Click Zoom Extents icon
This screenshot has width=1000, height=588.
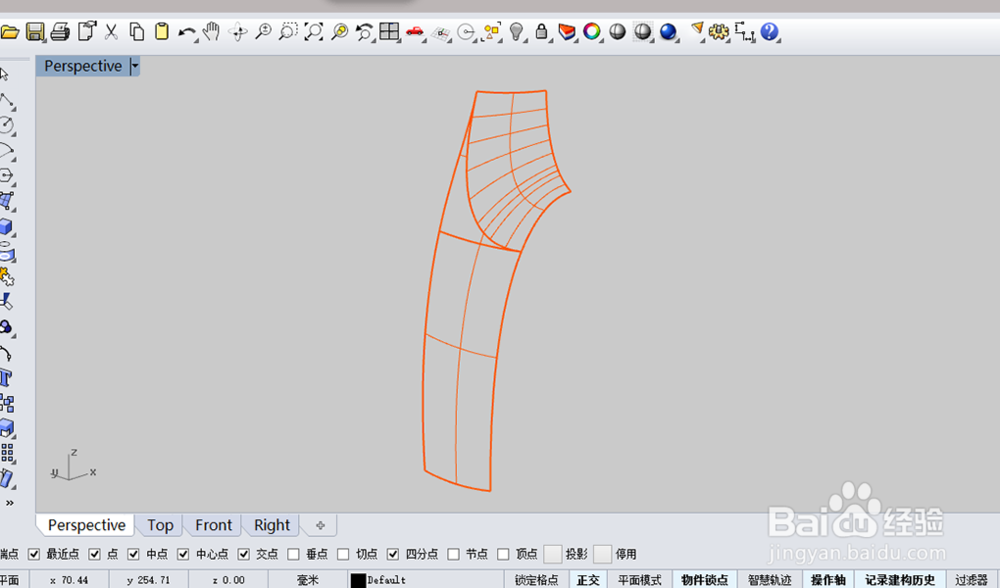pyautogui.click(x=314, y=31)
